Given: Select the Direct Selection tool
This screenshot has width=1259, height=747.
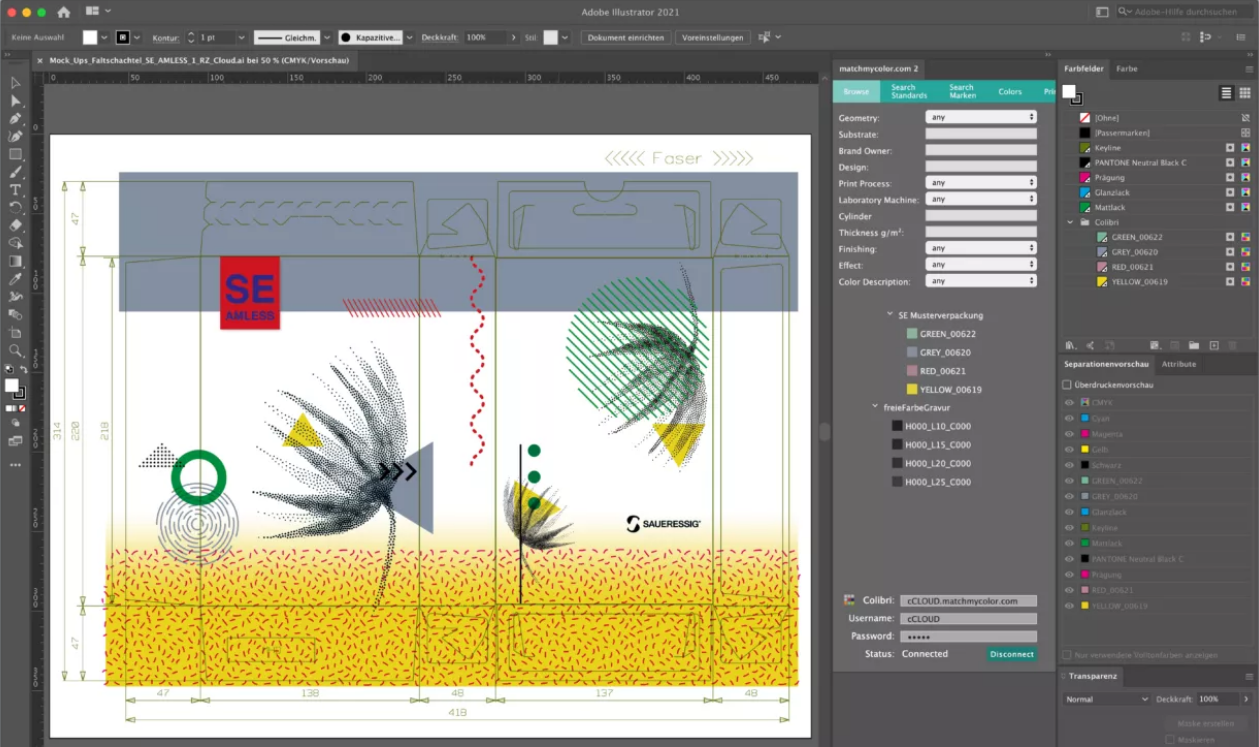Looking at the screenshot, I should 15,101.
